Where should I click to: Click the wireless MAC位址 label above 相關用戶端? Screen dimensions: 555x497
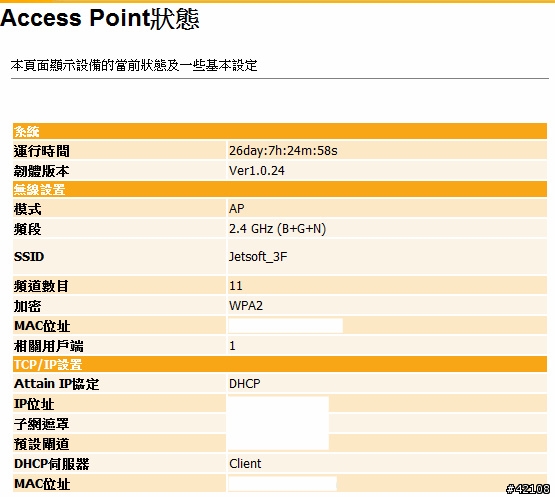(x=42, y=326)
